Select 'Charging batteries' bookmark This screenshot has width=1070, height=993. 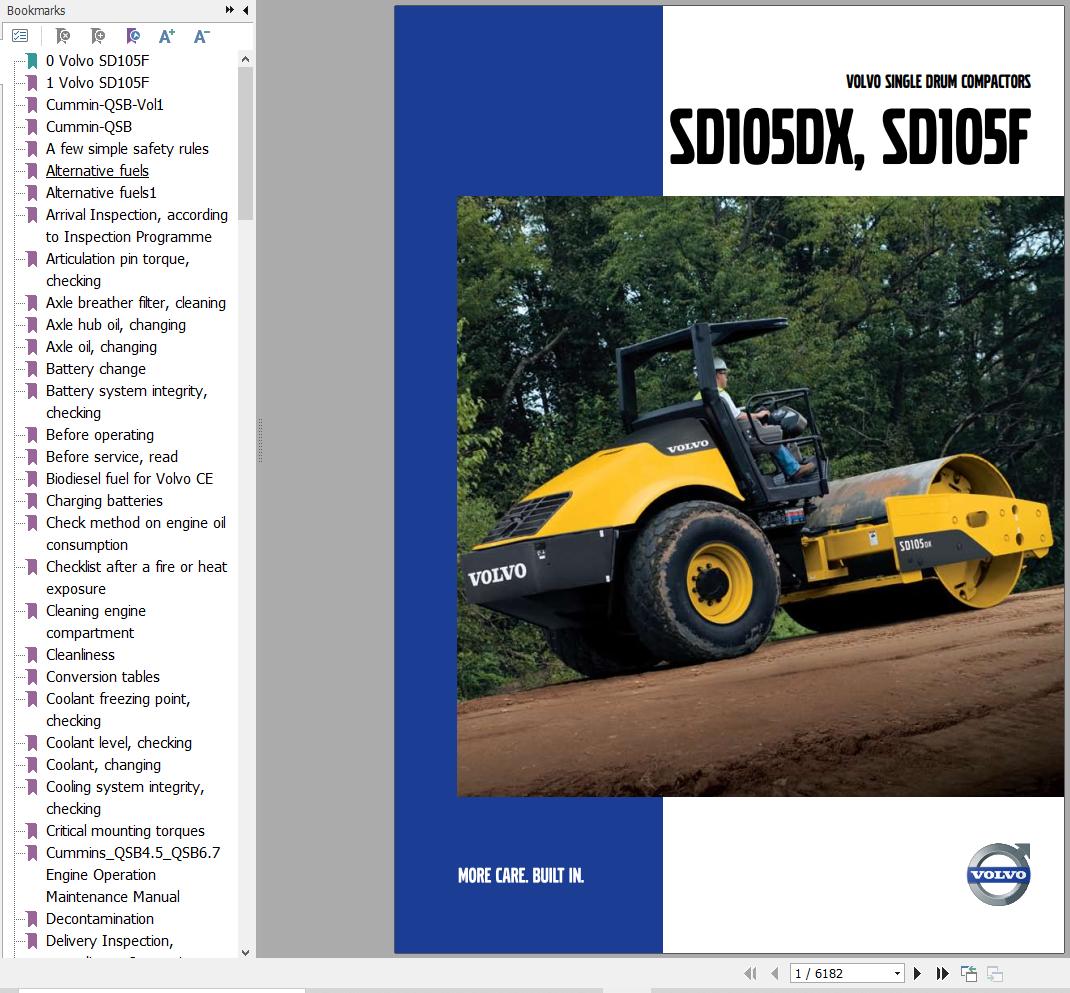click(x=104, y=501)
